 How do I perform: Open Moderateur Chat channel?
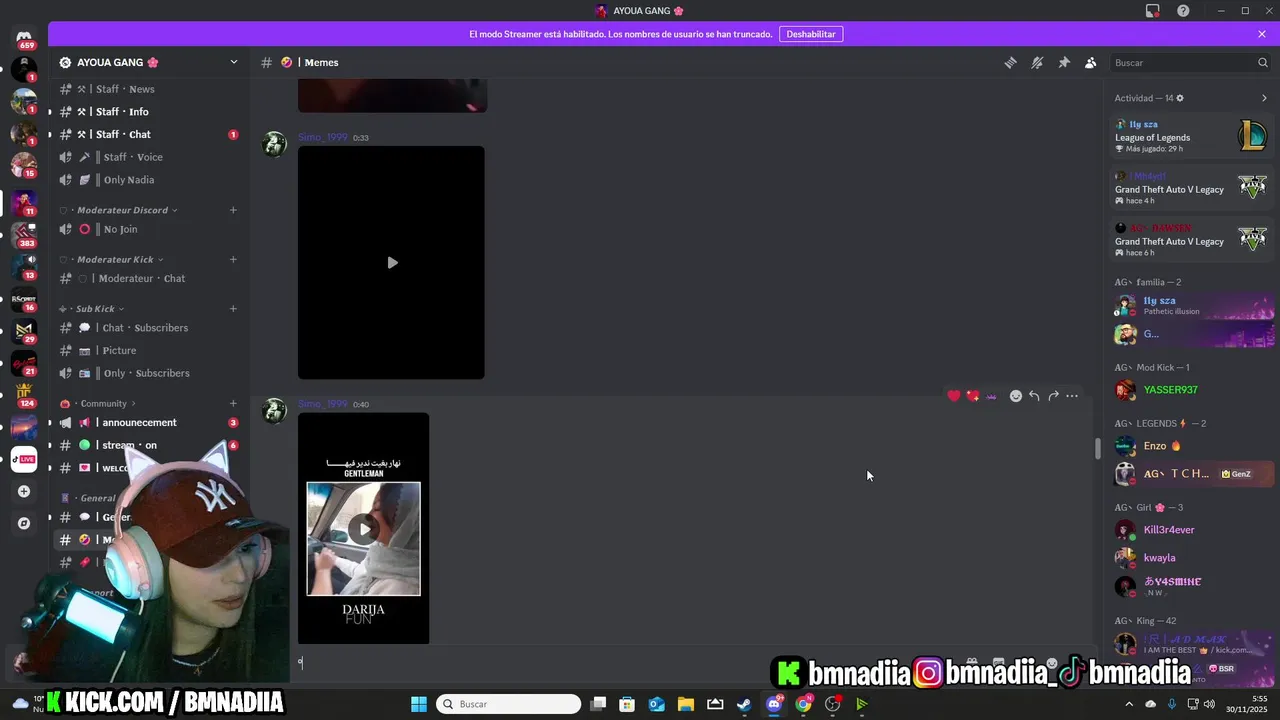coord(148,278)
